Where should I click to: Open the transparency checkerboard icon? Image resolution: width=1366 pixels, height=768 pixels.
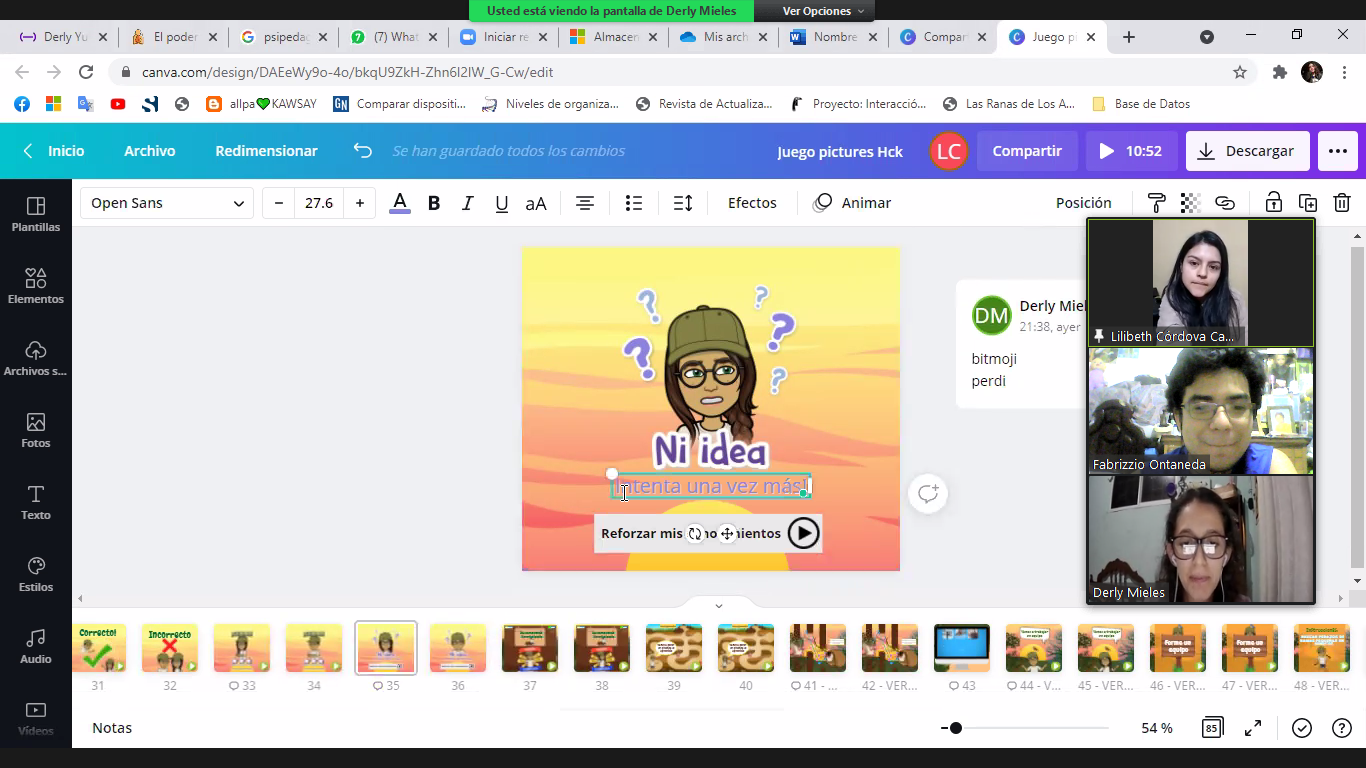click(x=1190, y=203)
